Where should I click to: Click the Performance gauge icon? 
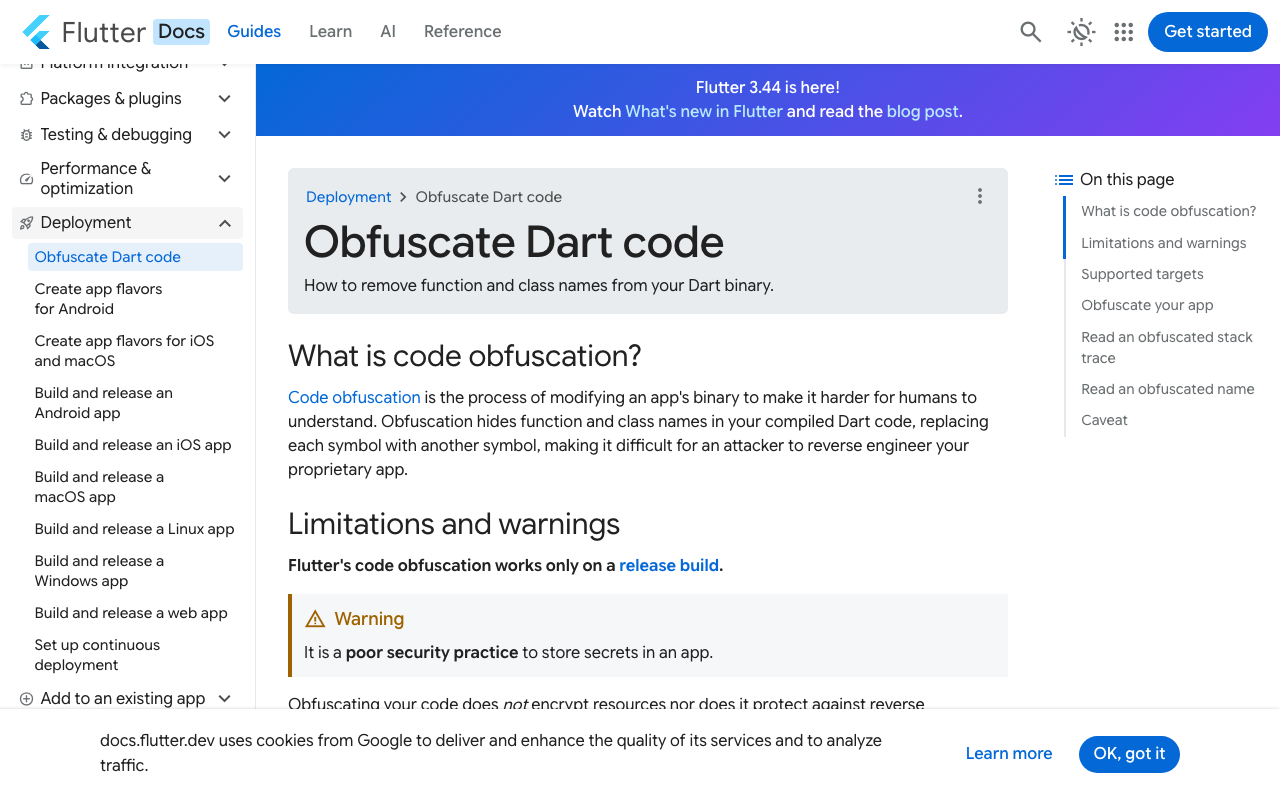coord(27,178)
